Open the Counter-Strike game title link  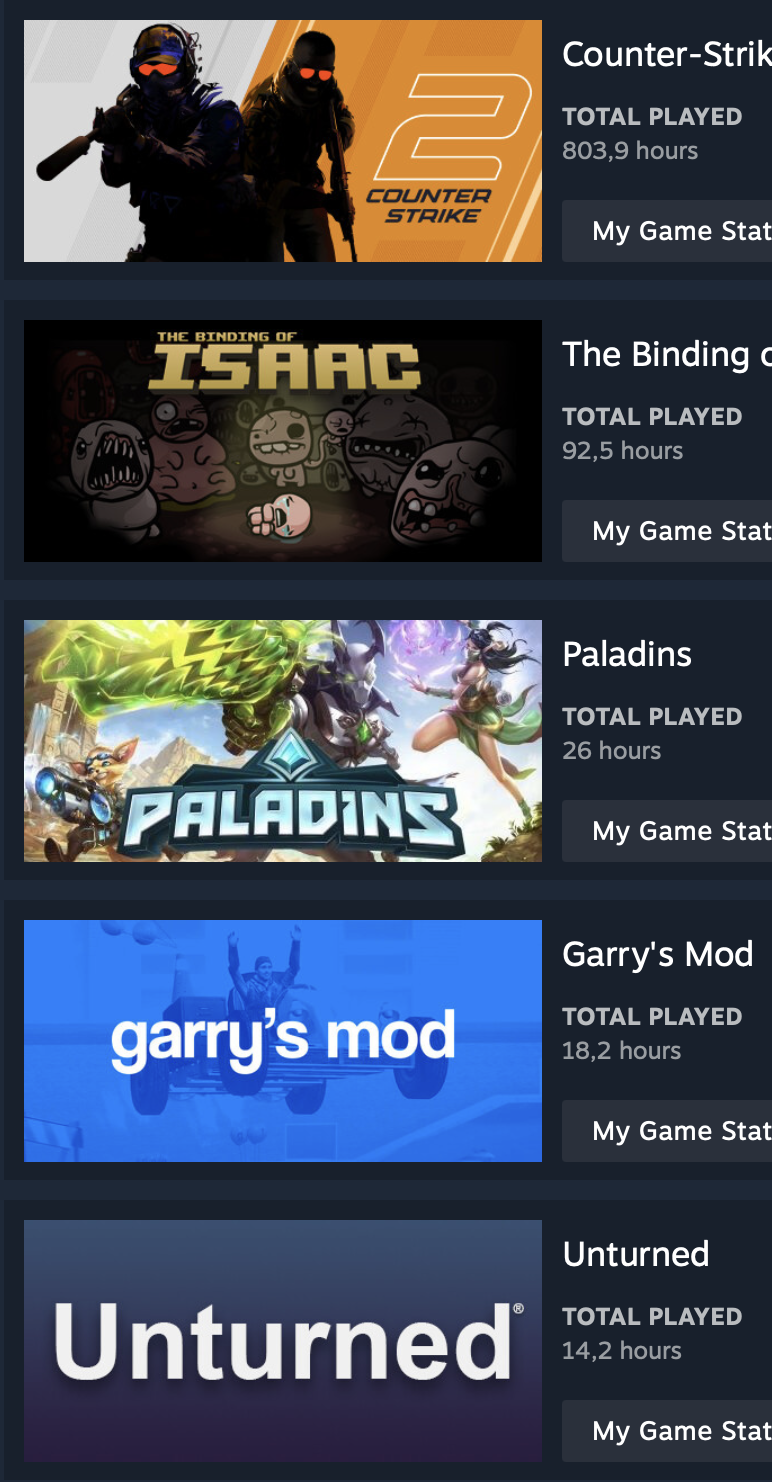[667, 54]
